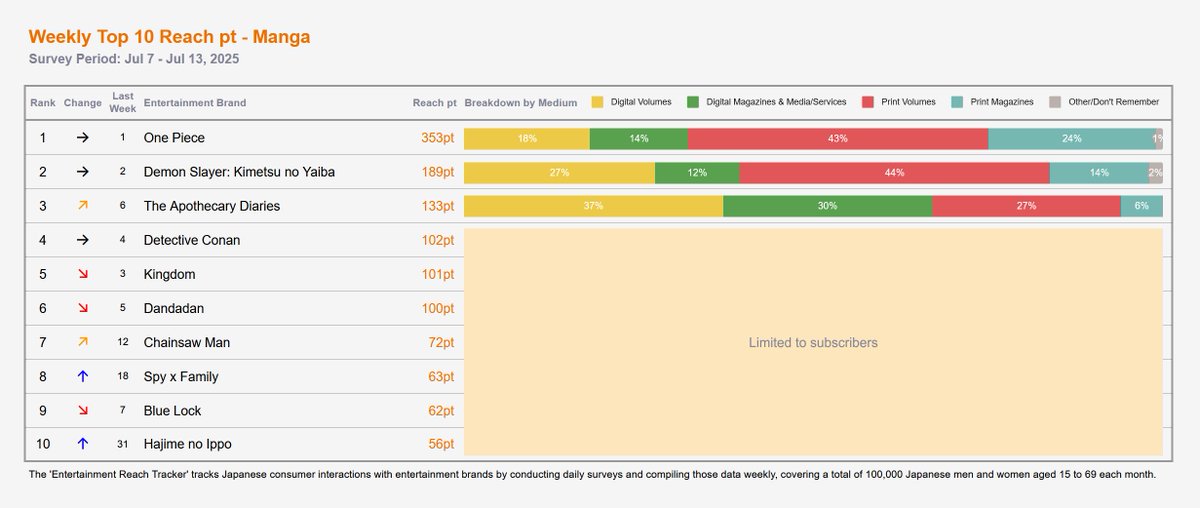Screen dimensions: 1200x508
Task: Click the Breakdown by Medium header
Action: 521,103
